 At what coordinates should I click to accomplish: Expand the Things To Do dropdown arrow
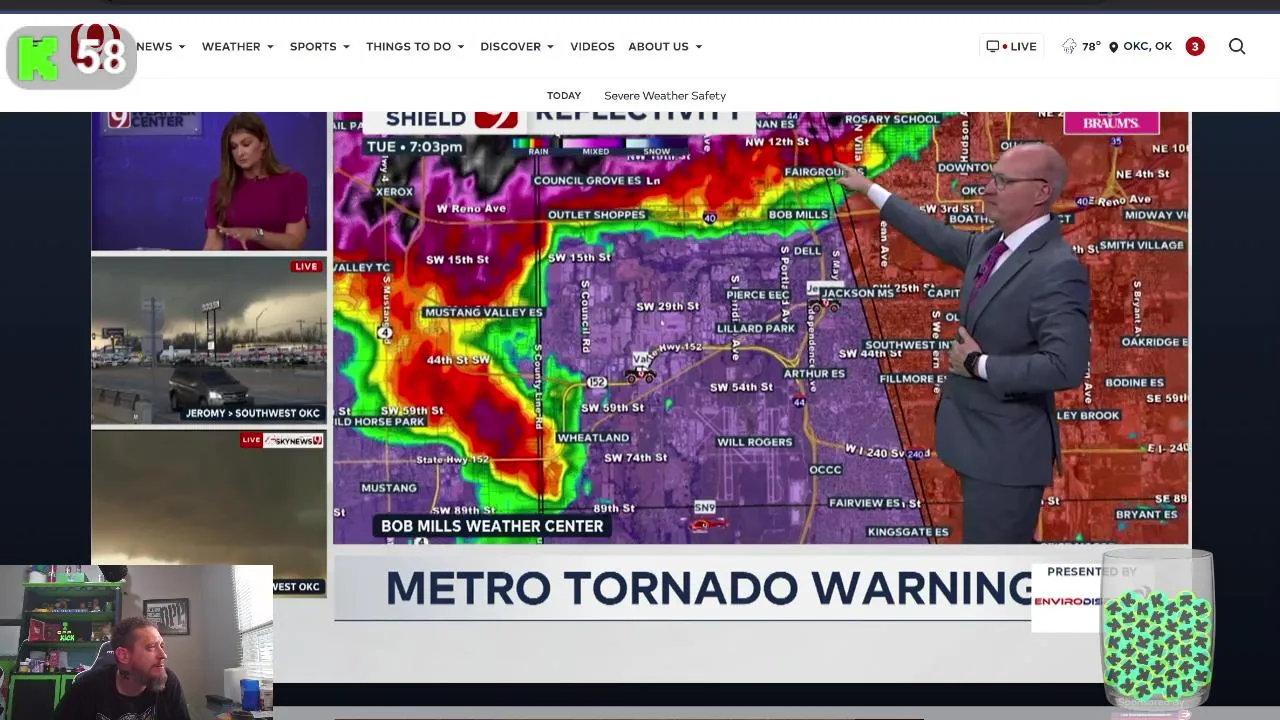point(461,47)
